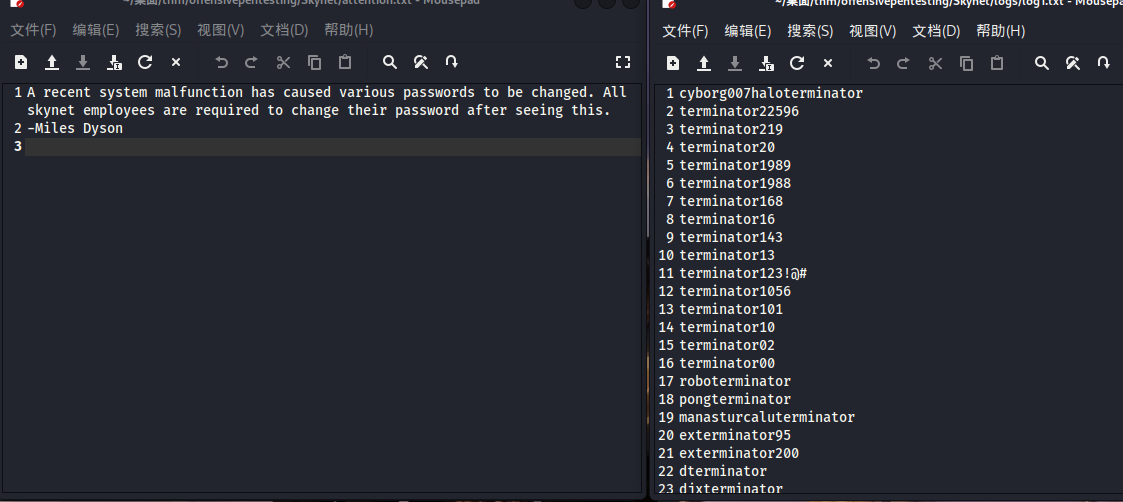Open Find and Replace in log1.txt window

coord(1073,63)
